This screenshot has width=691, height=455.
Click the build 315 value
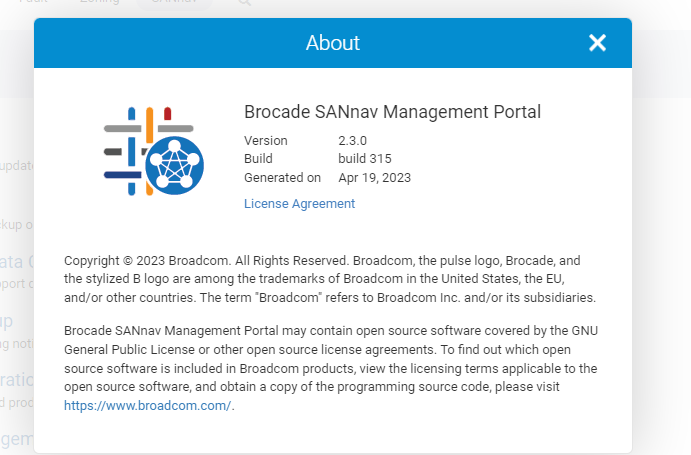[x=365, y=159]
